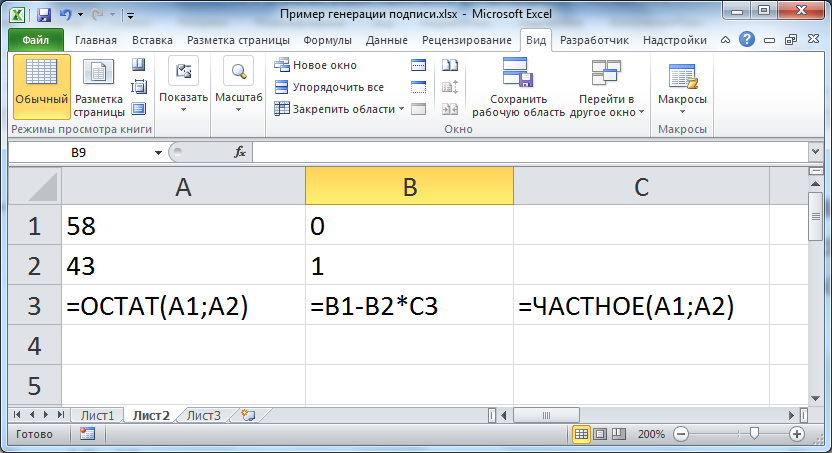Switch to Full Screen view icon
The height and width of the screenshot is (453, 832).
click(138, 108)
